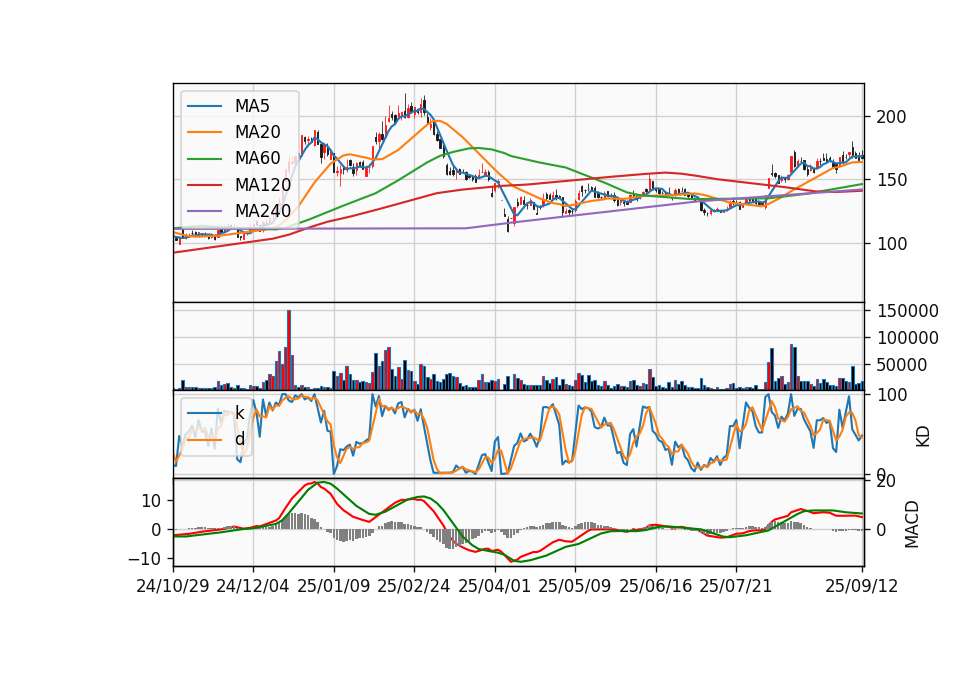Click the 25/06/16 date label
960x690 pixels.
tap(656, 586)
